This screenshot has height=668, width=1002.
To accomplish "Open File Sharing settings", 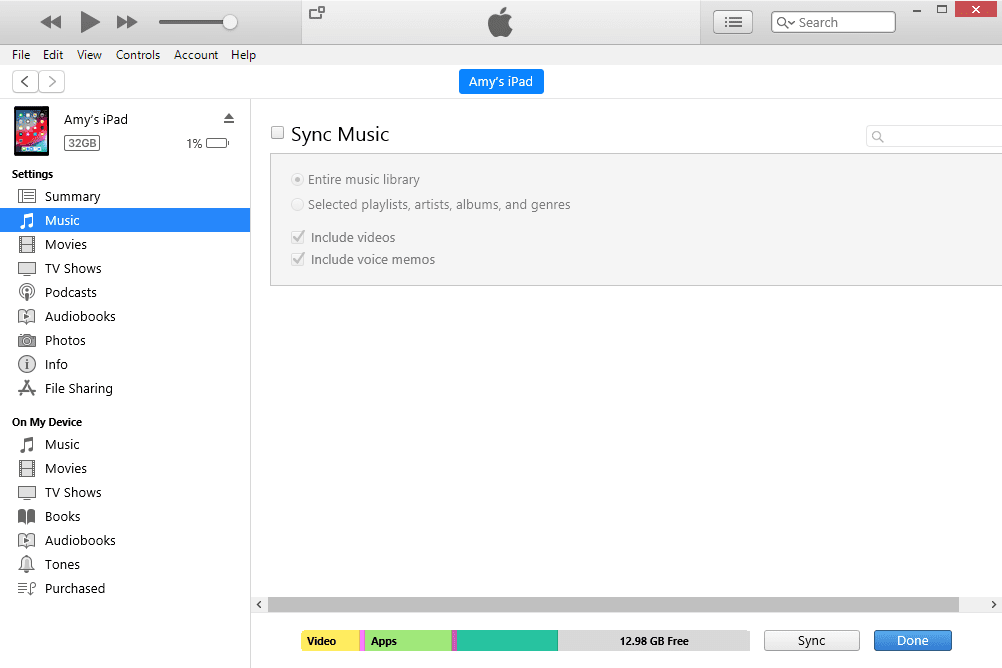I will click(125, 388).
